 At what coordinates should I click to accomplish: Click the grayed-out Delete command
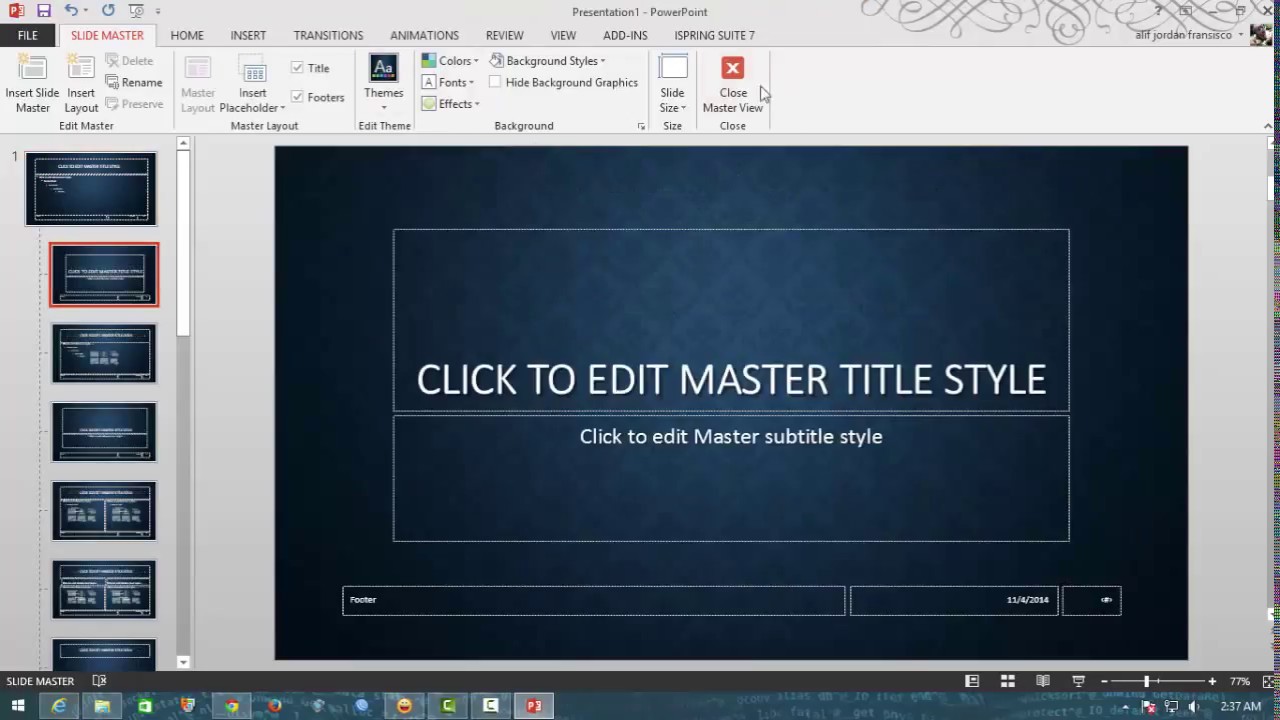(129, 61)
